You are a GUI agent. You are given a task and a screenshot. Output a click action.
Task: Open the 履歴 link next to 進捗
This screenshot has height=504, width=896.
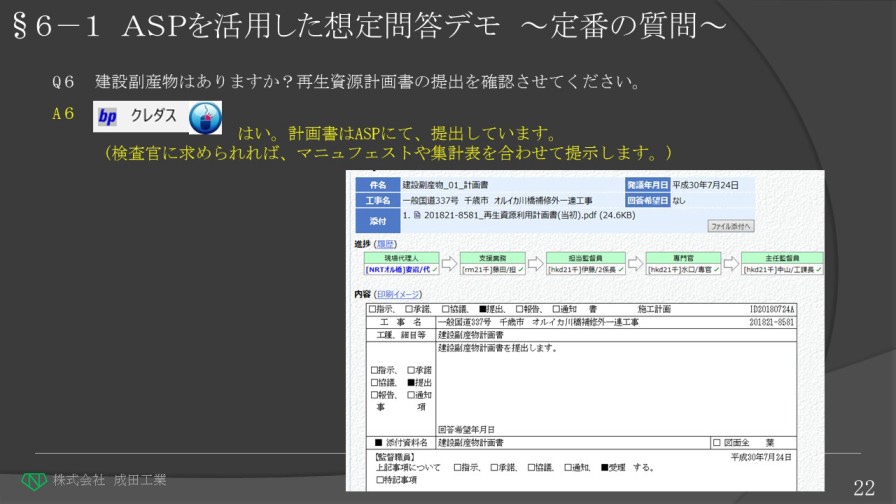tap(385, 244)
